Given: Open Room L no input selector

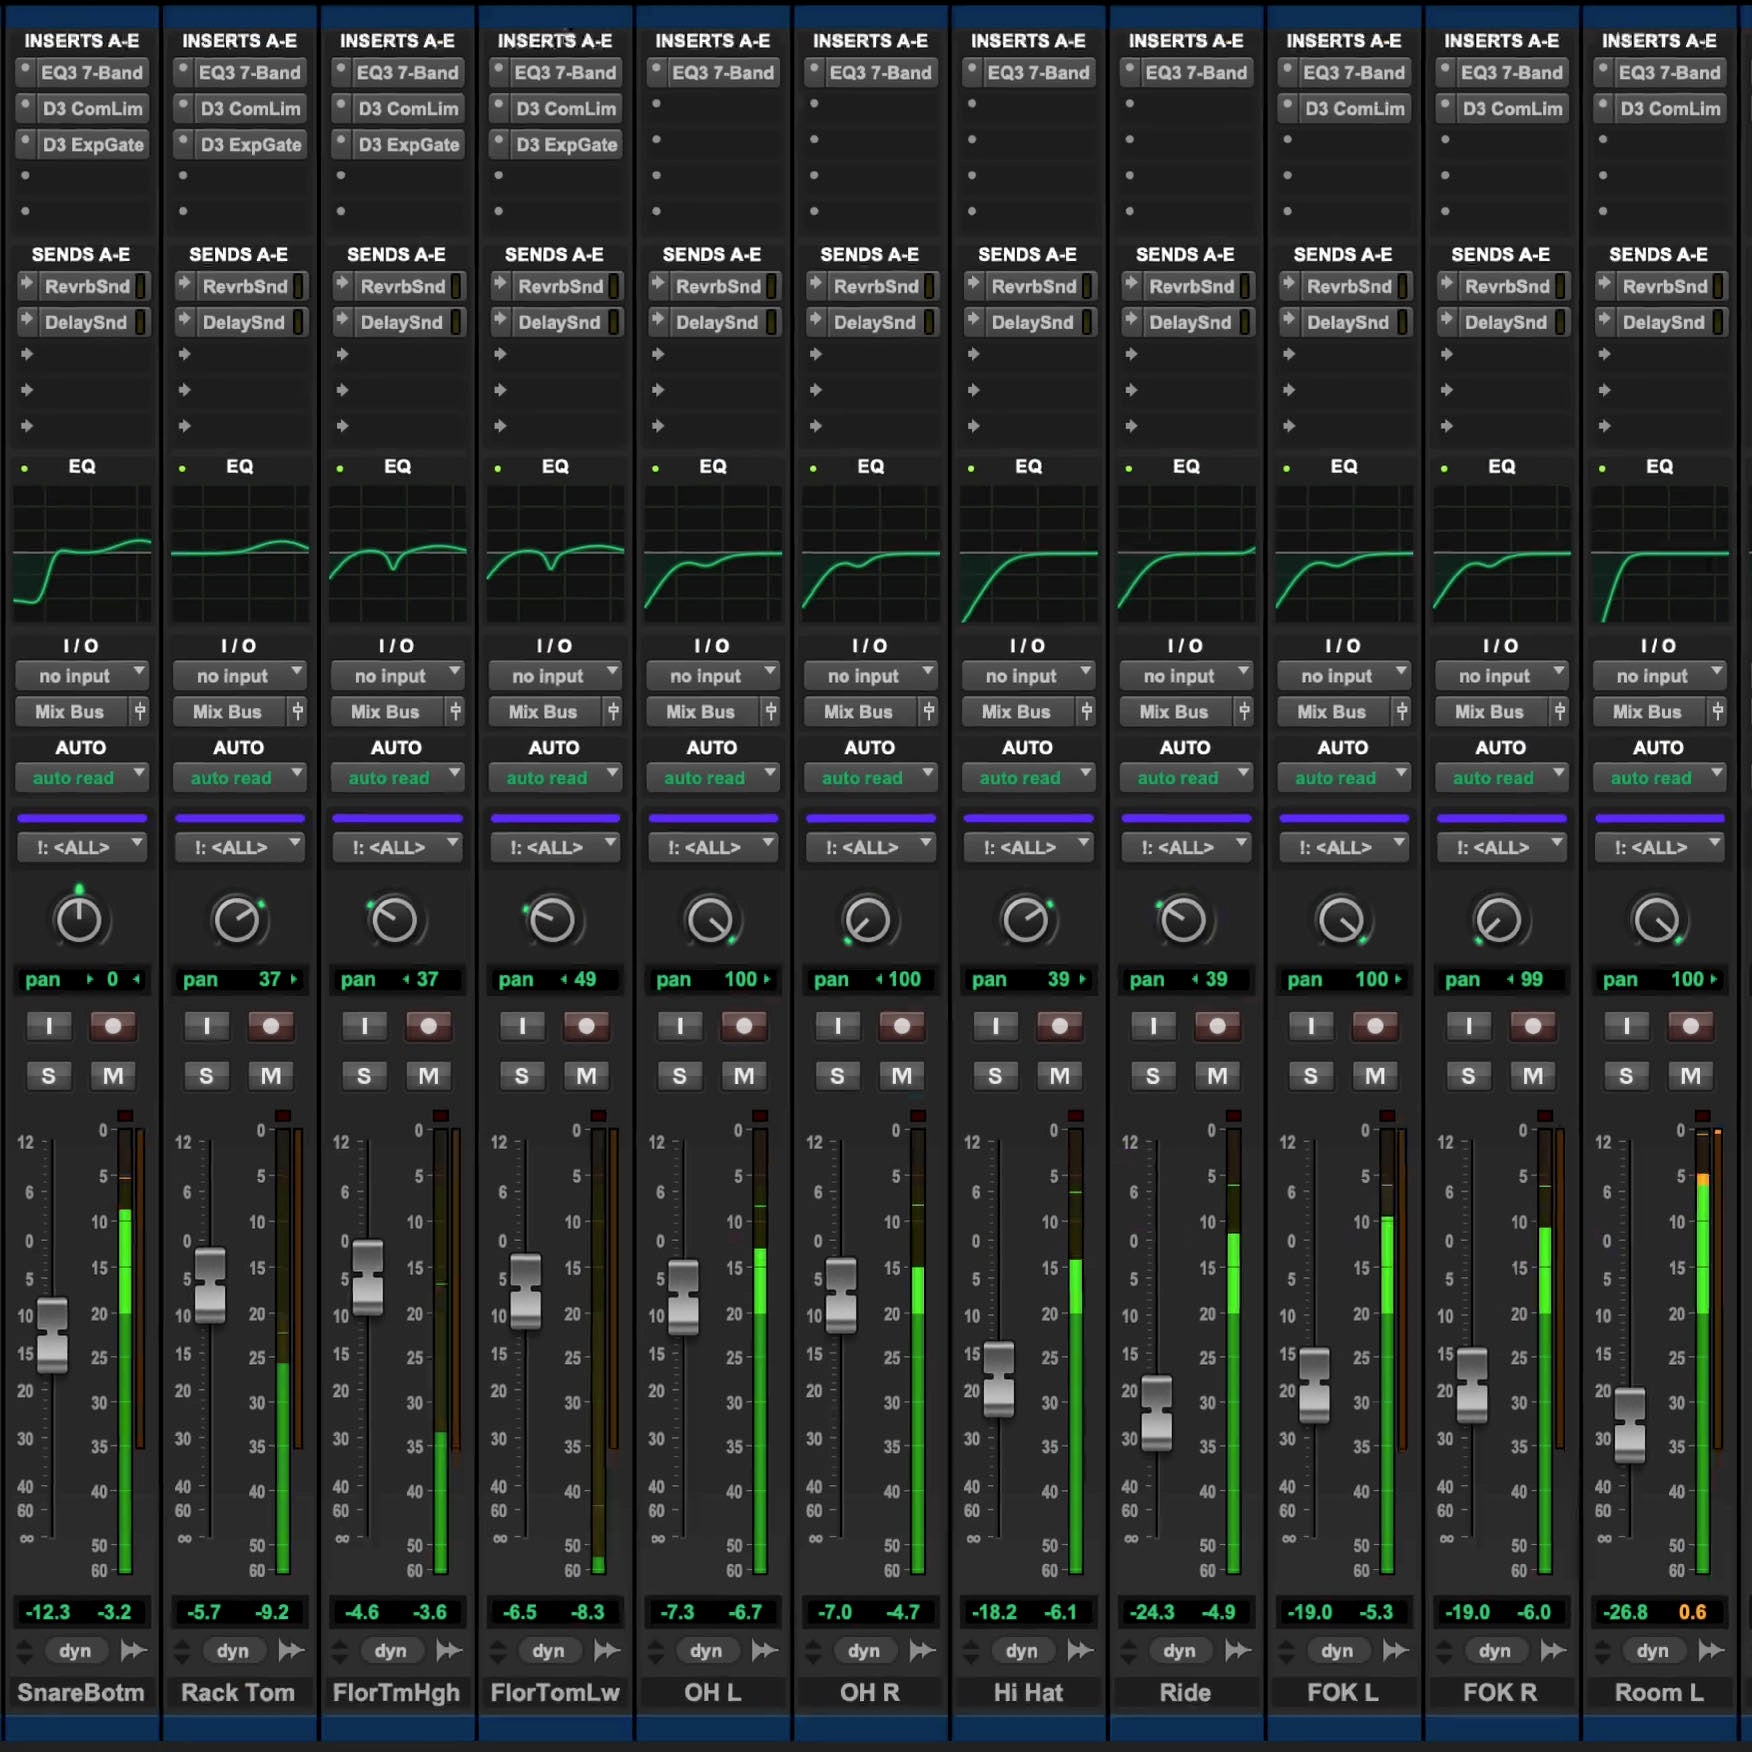Looking at the screenshot, I should coord(1659,676).
